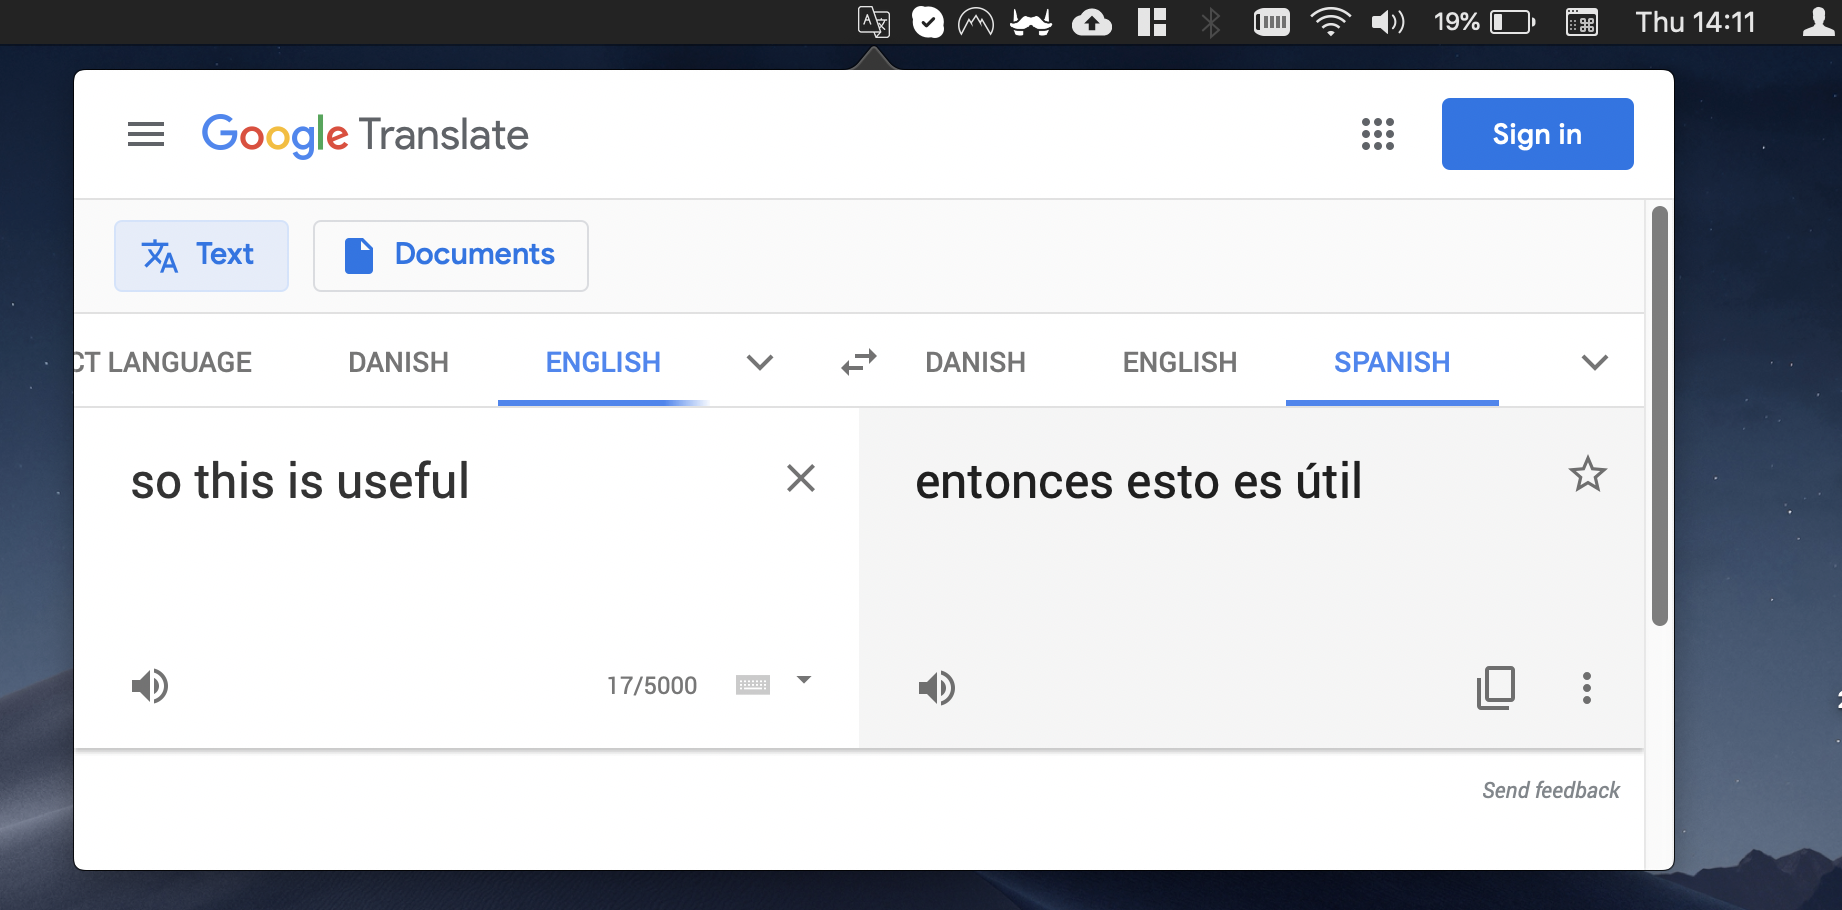This screenshot has height=910, width=1842.
Task: Click the 17/5000 character counter
Action: click(652, 686)
